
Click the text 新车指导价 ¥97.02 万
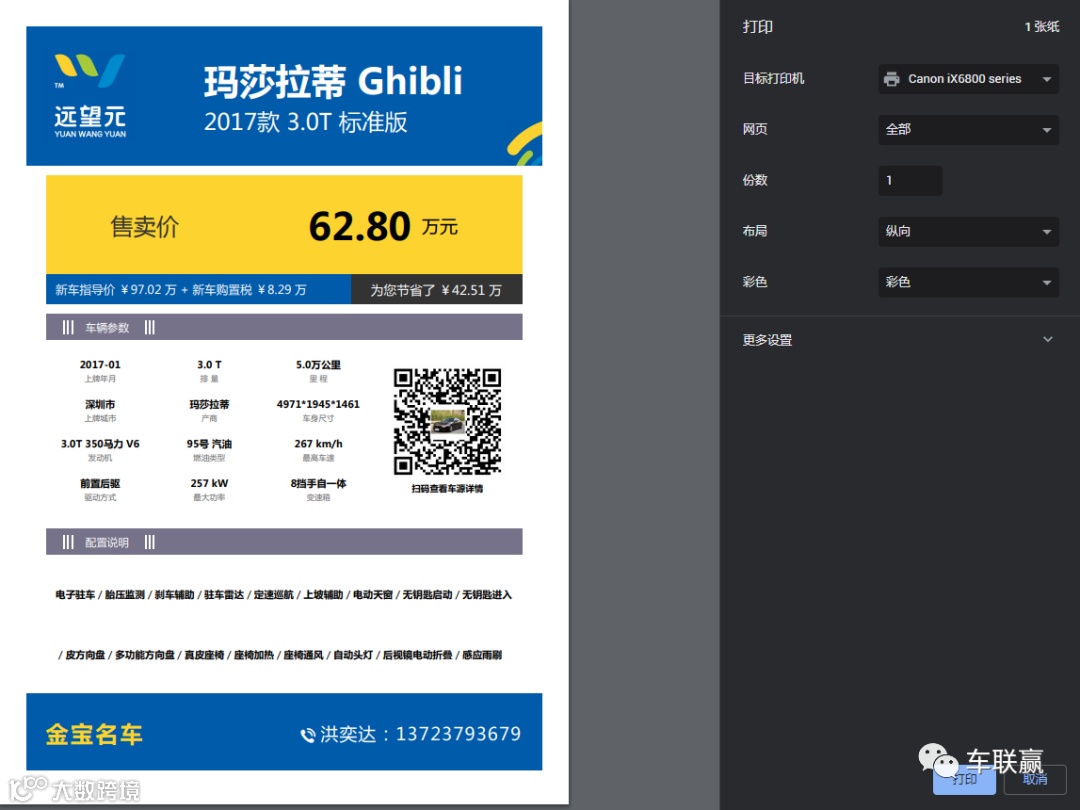116,290
